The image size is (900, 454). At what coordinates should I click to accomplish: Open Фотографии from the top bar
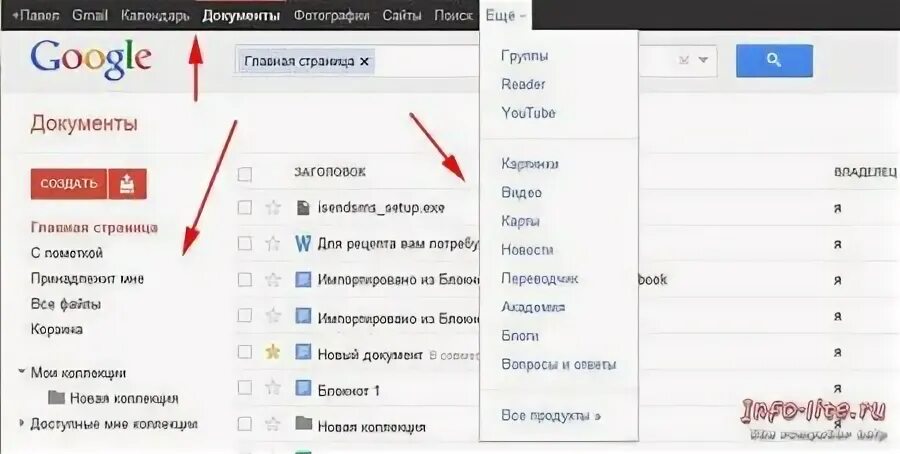tap(331, 15)
